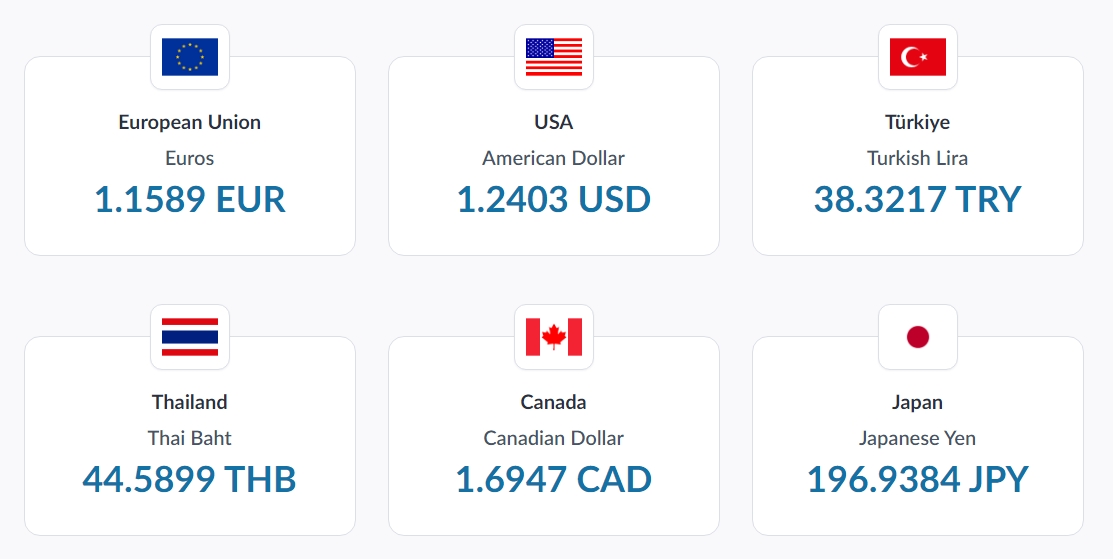The width and height of the screenshot is (1113, 559).
Task: Select the Thai Baht label
Action: [x=190, y=438]
